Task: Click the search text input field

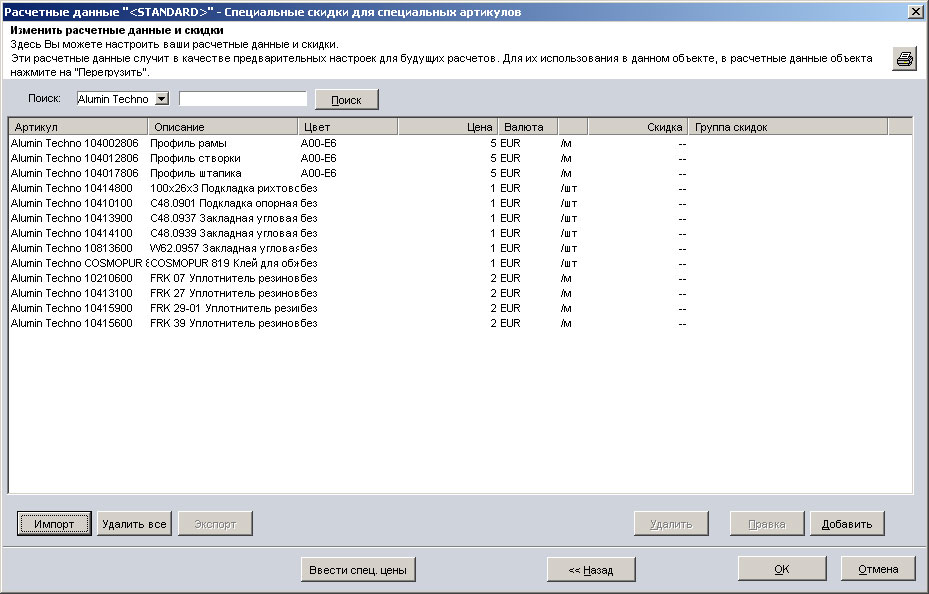Action: pyautogui.click(x=243, y=99)
